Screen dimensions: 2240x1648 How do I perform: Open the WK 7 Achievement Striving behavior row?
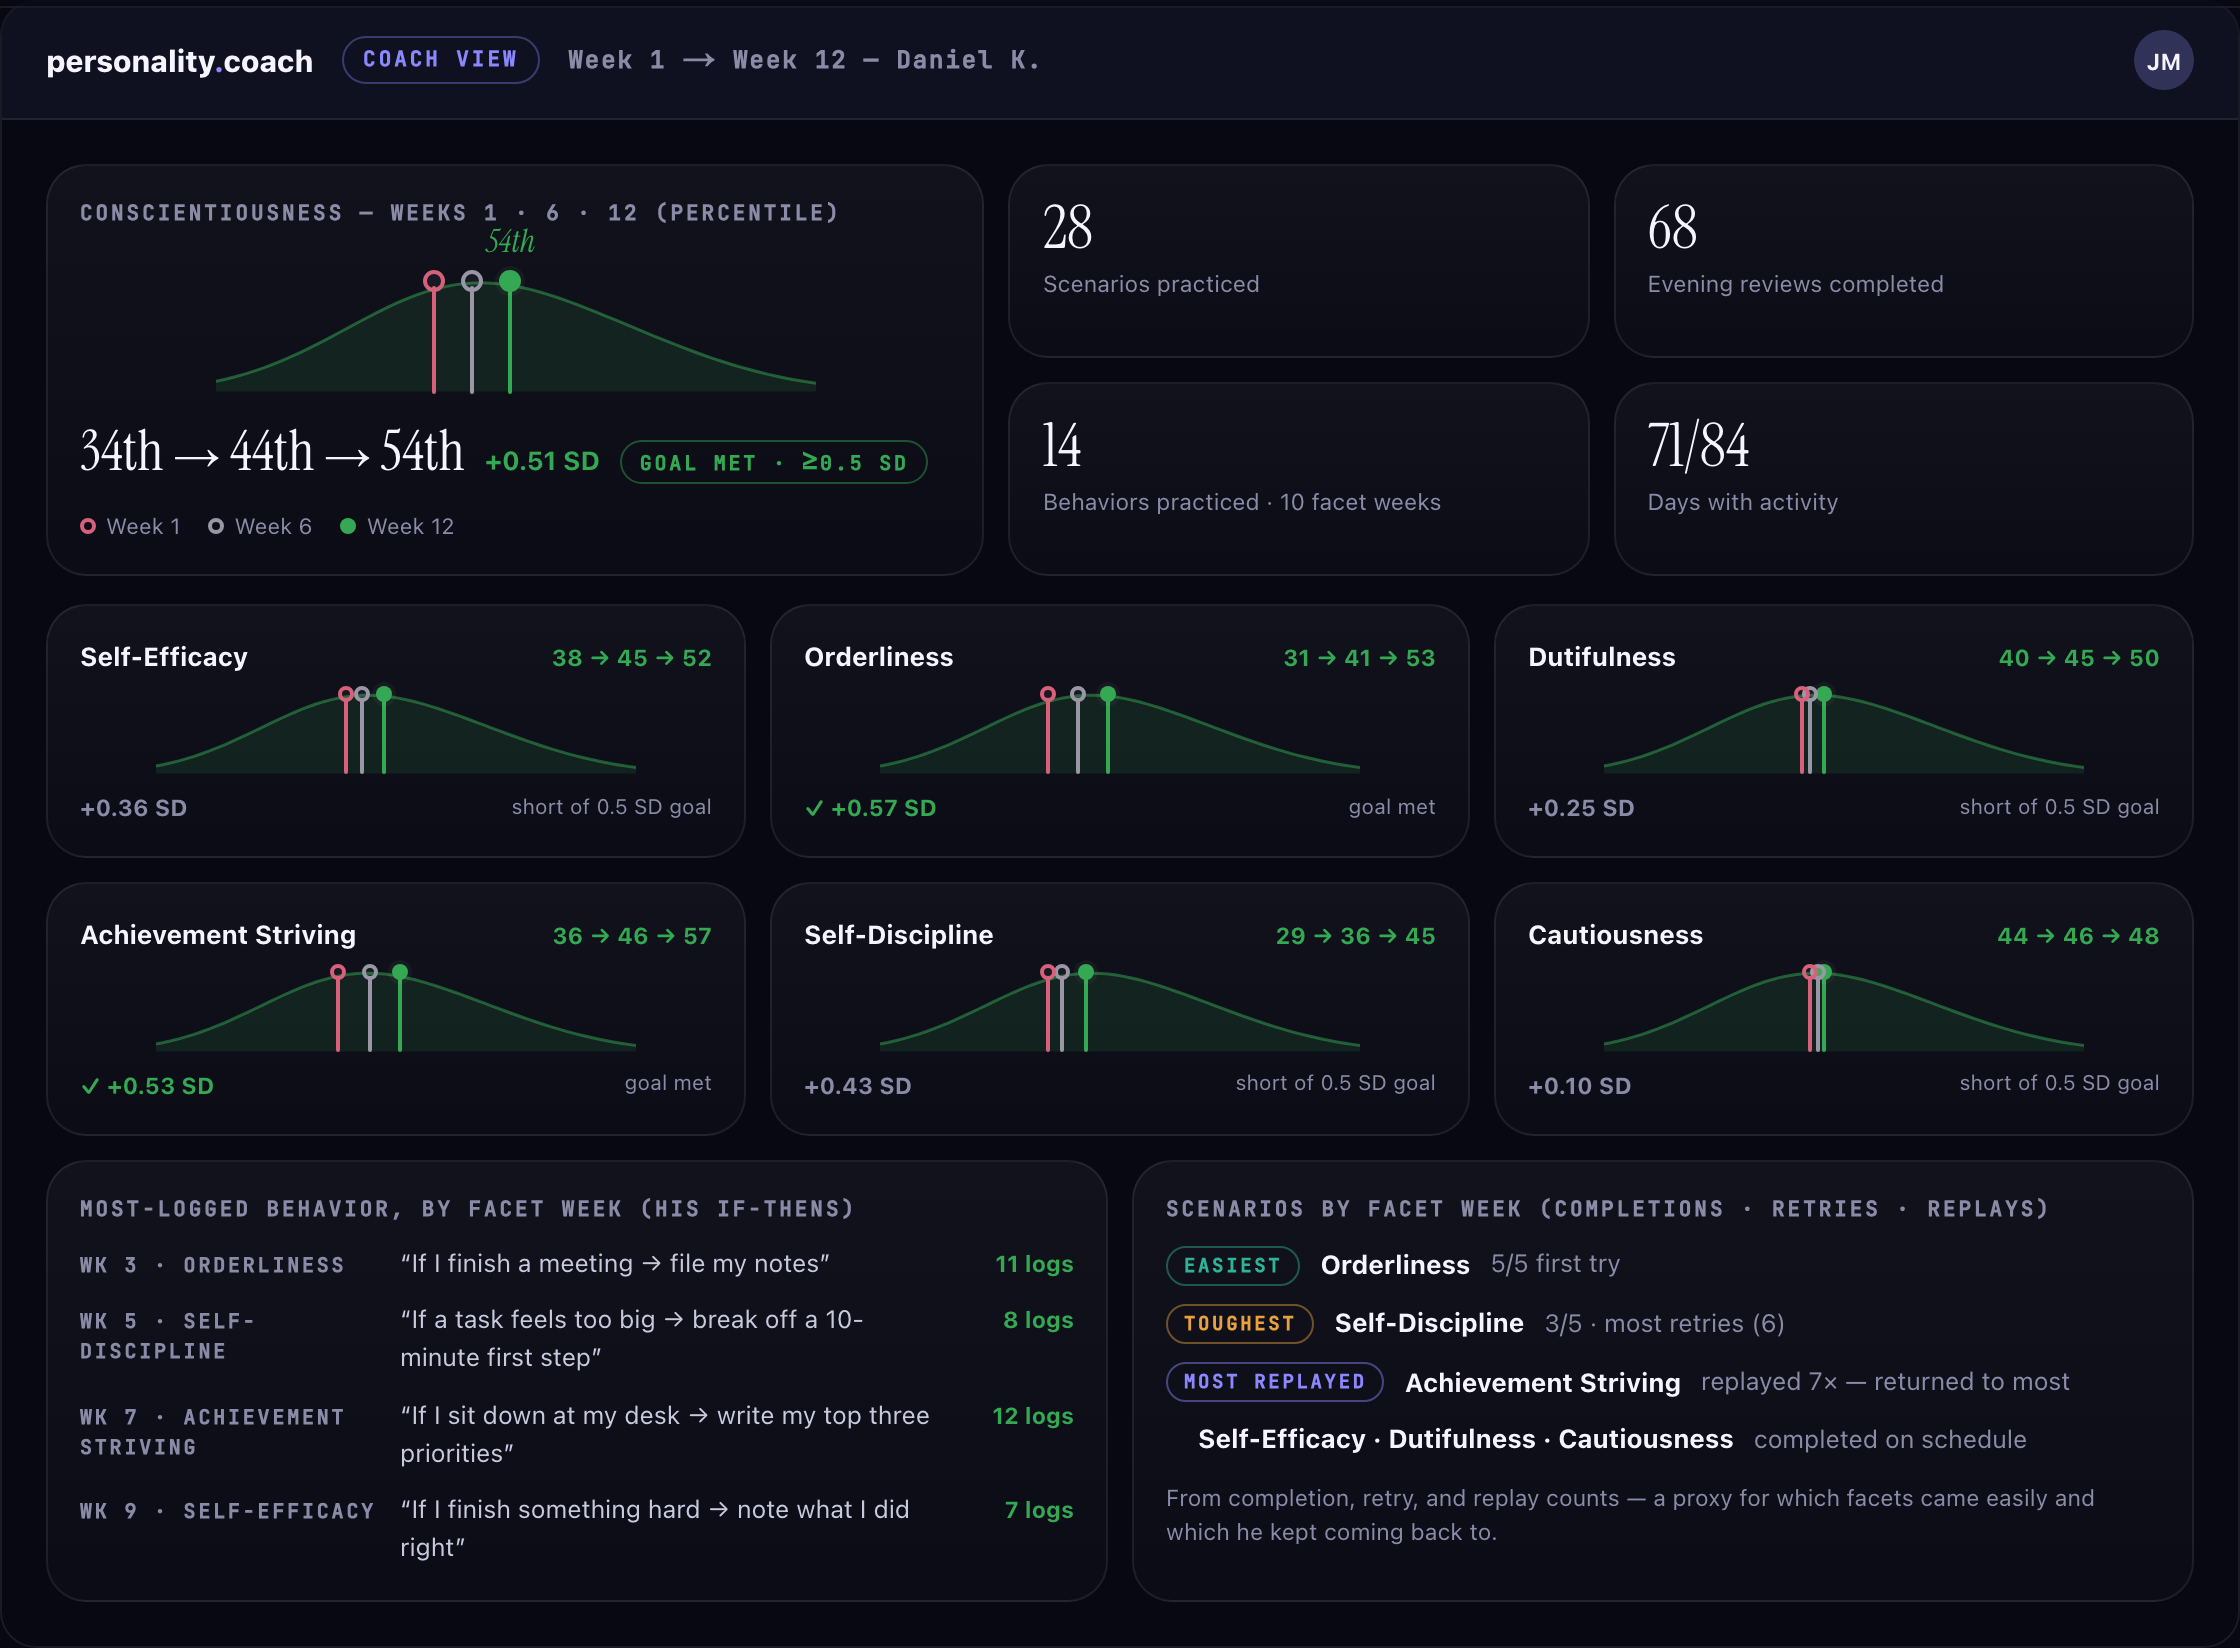[577, 1434]
